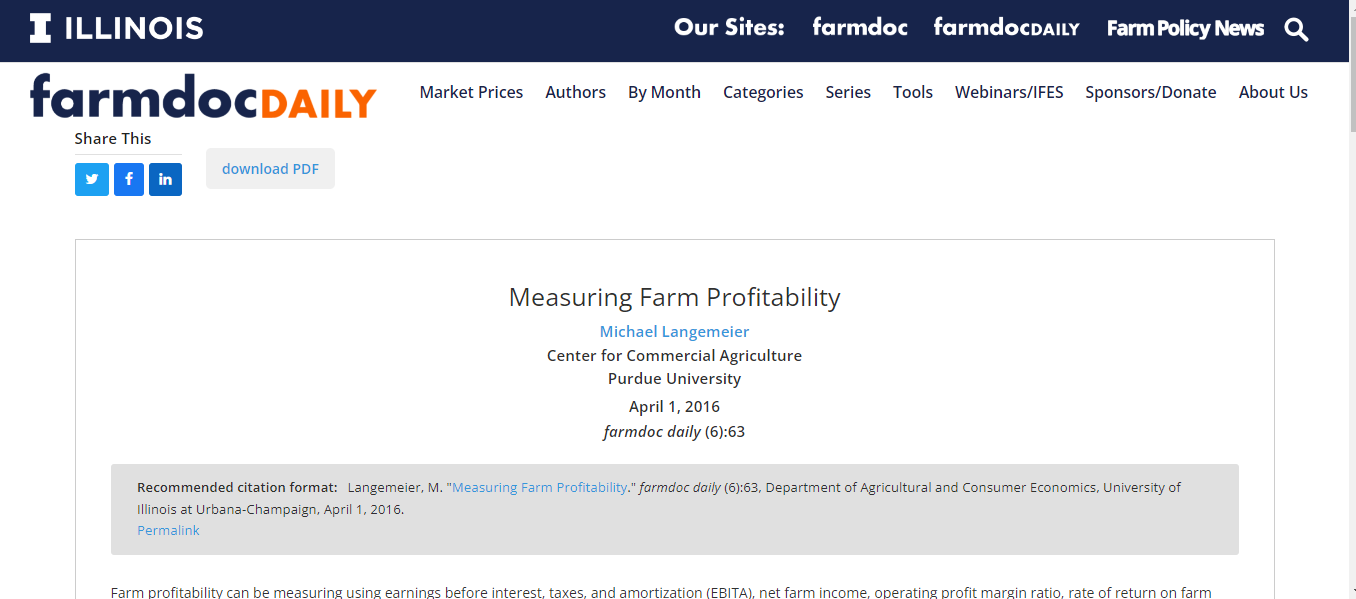
Task: Open the Authors menu item
Action: [x=575, y=92]
